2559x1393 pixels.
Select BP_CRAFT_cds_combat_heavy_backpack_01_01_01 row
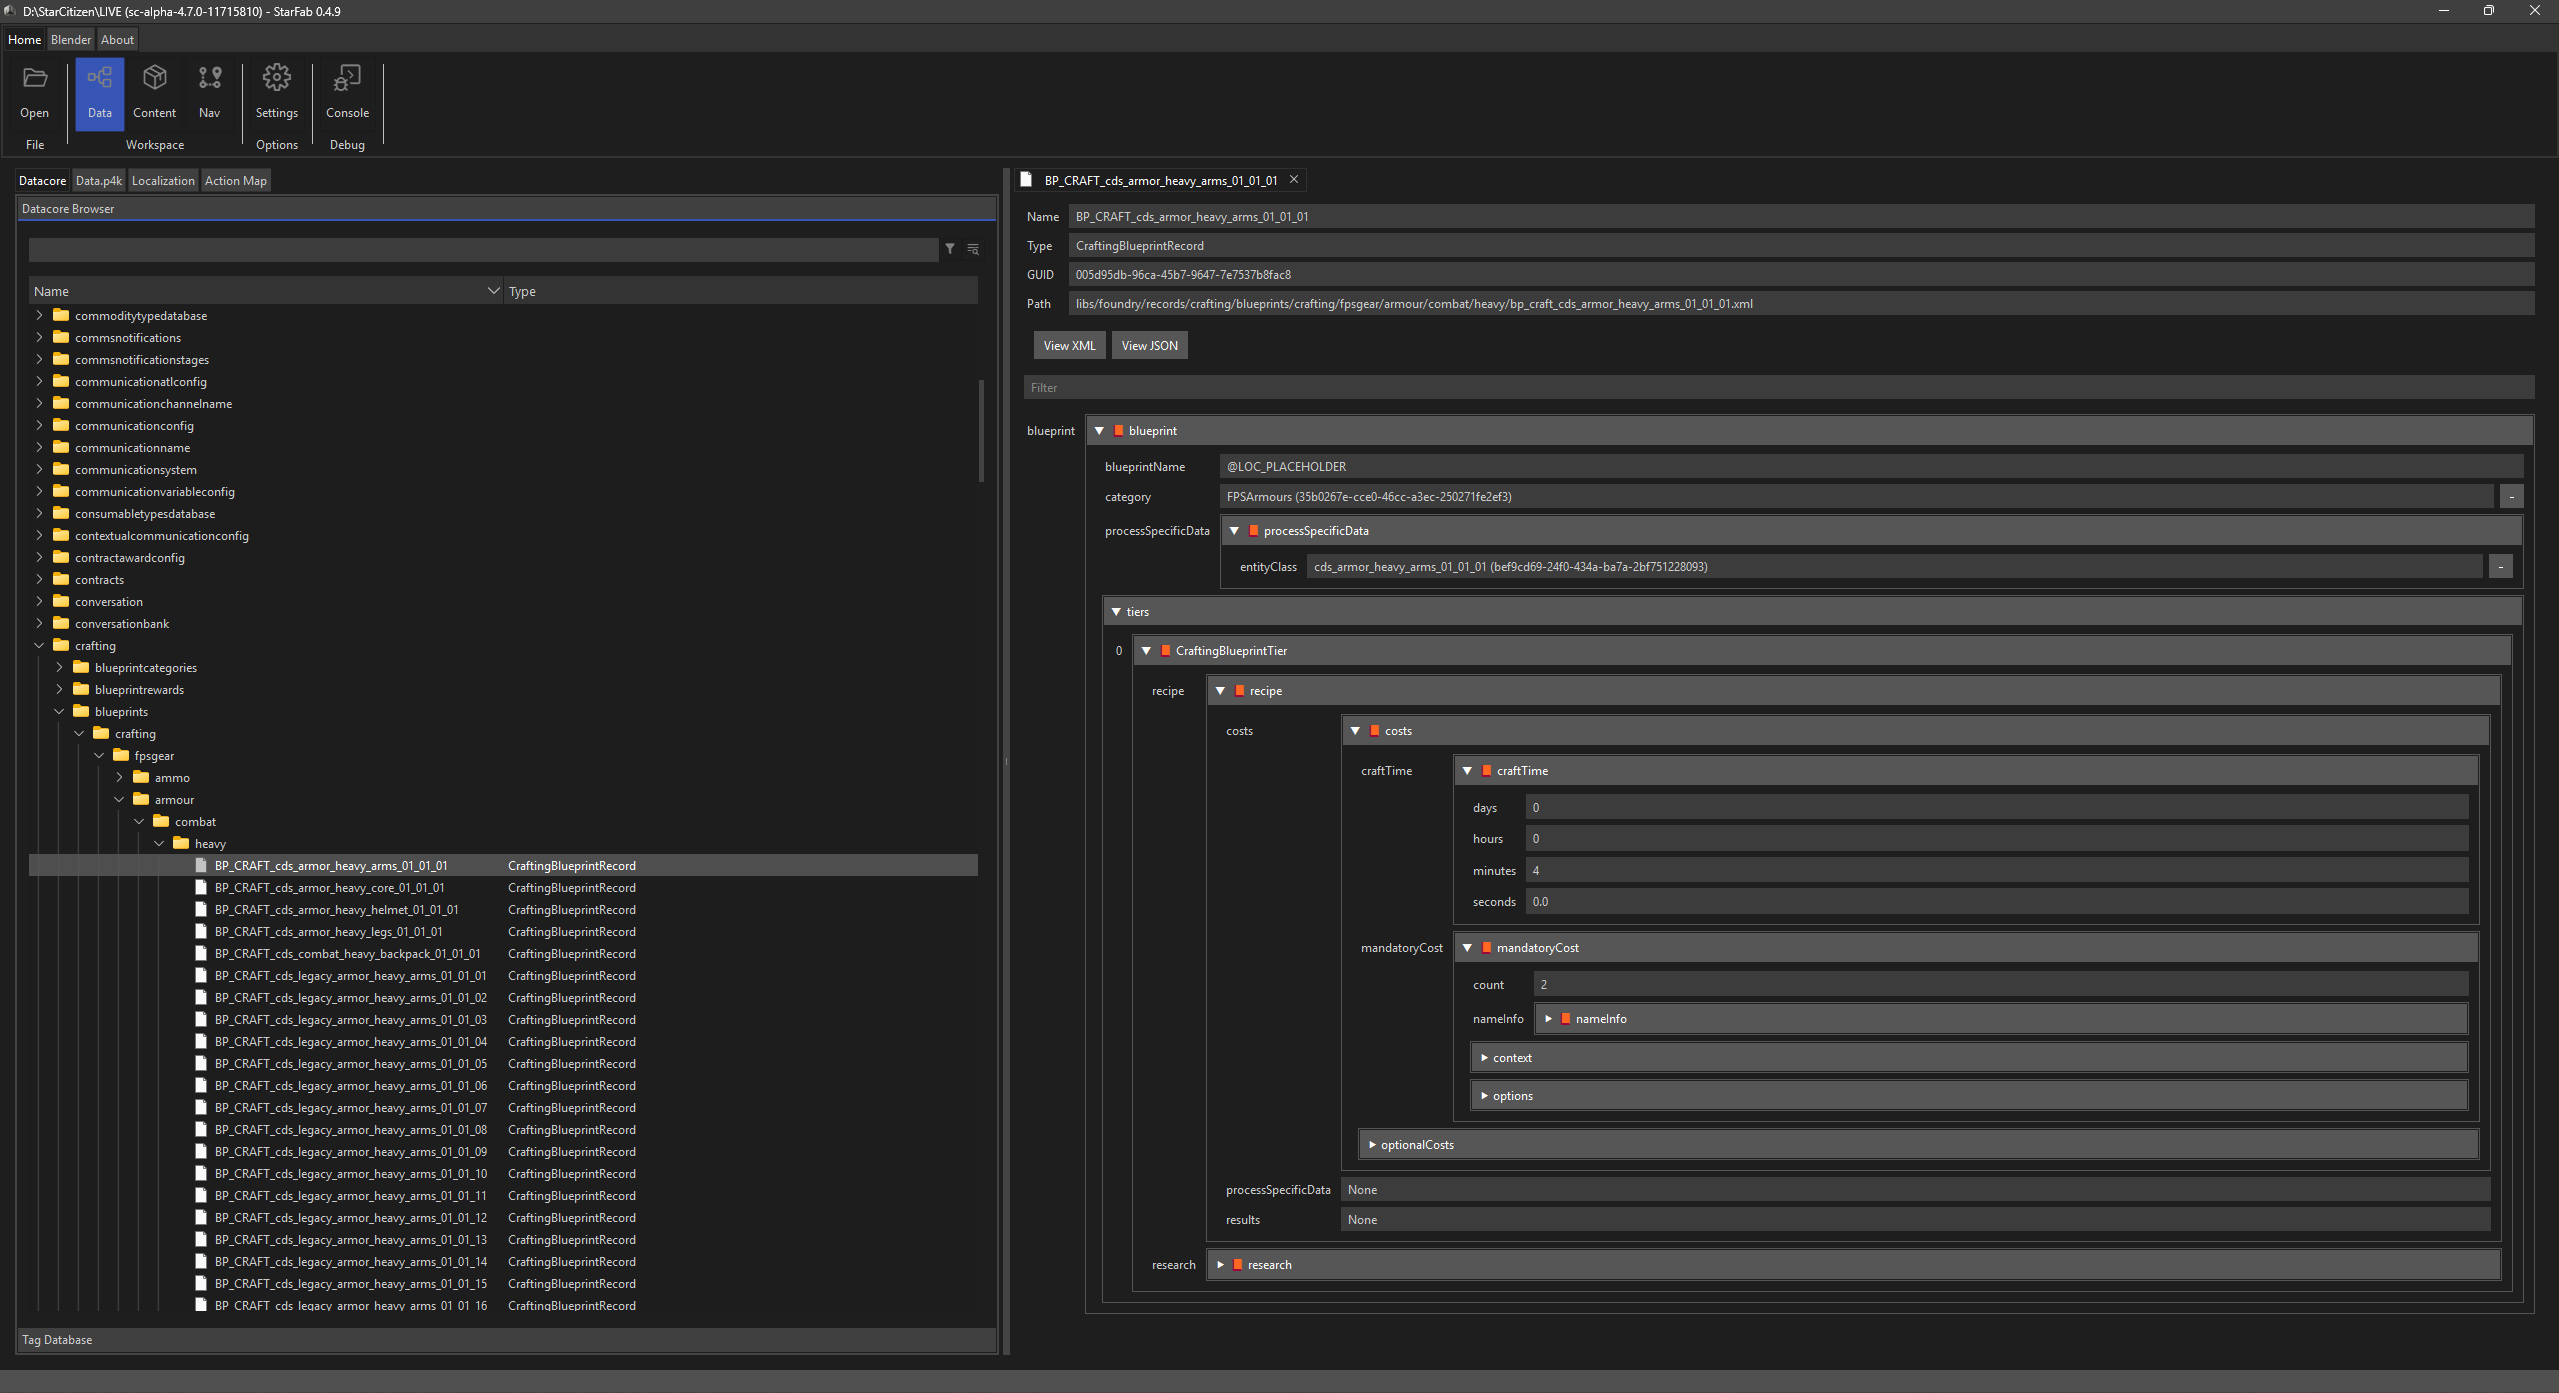tap(503, 954)
